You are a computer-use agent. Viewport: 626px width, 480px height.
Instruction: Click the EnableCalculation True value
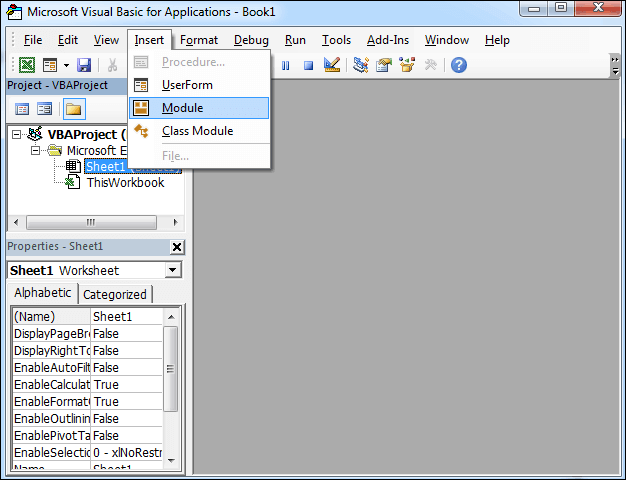(x=127, y=385)
